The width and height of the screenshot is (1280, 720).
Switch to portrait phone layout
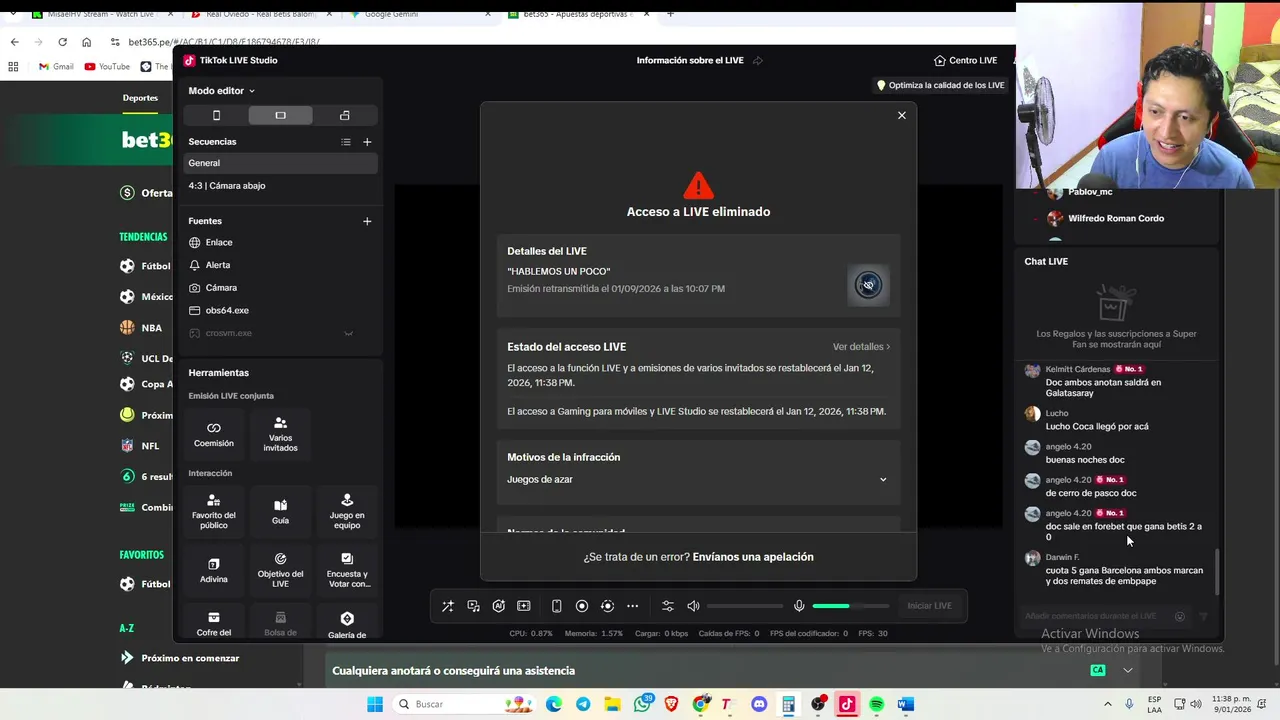(x=216, y=115)
